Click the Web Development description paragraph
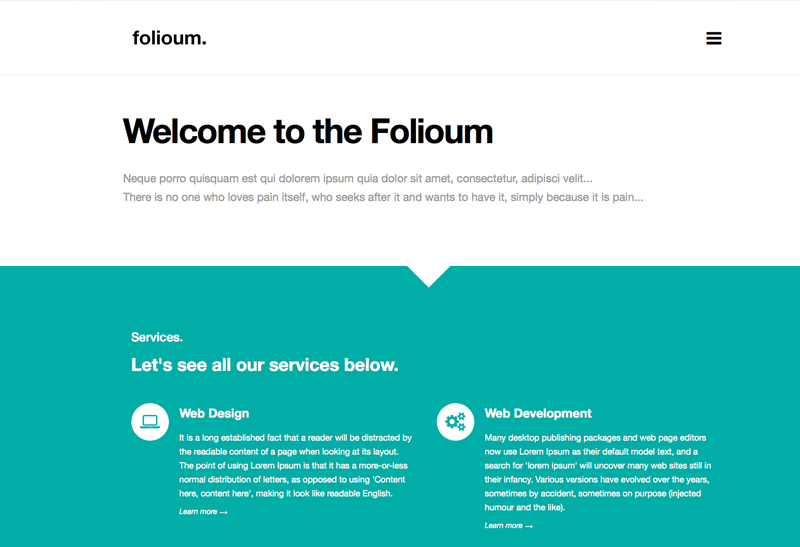This screenshot has height=547, width=800. (x=597, y=473)
